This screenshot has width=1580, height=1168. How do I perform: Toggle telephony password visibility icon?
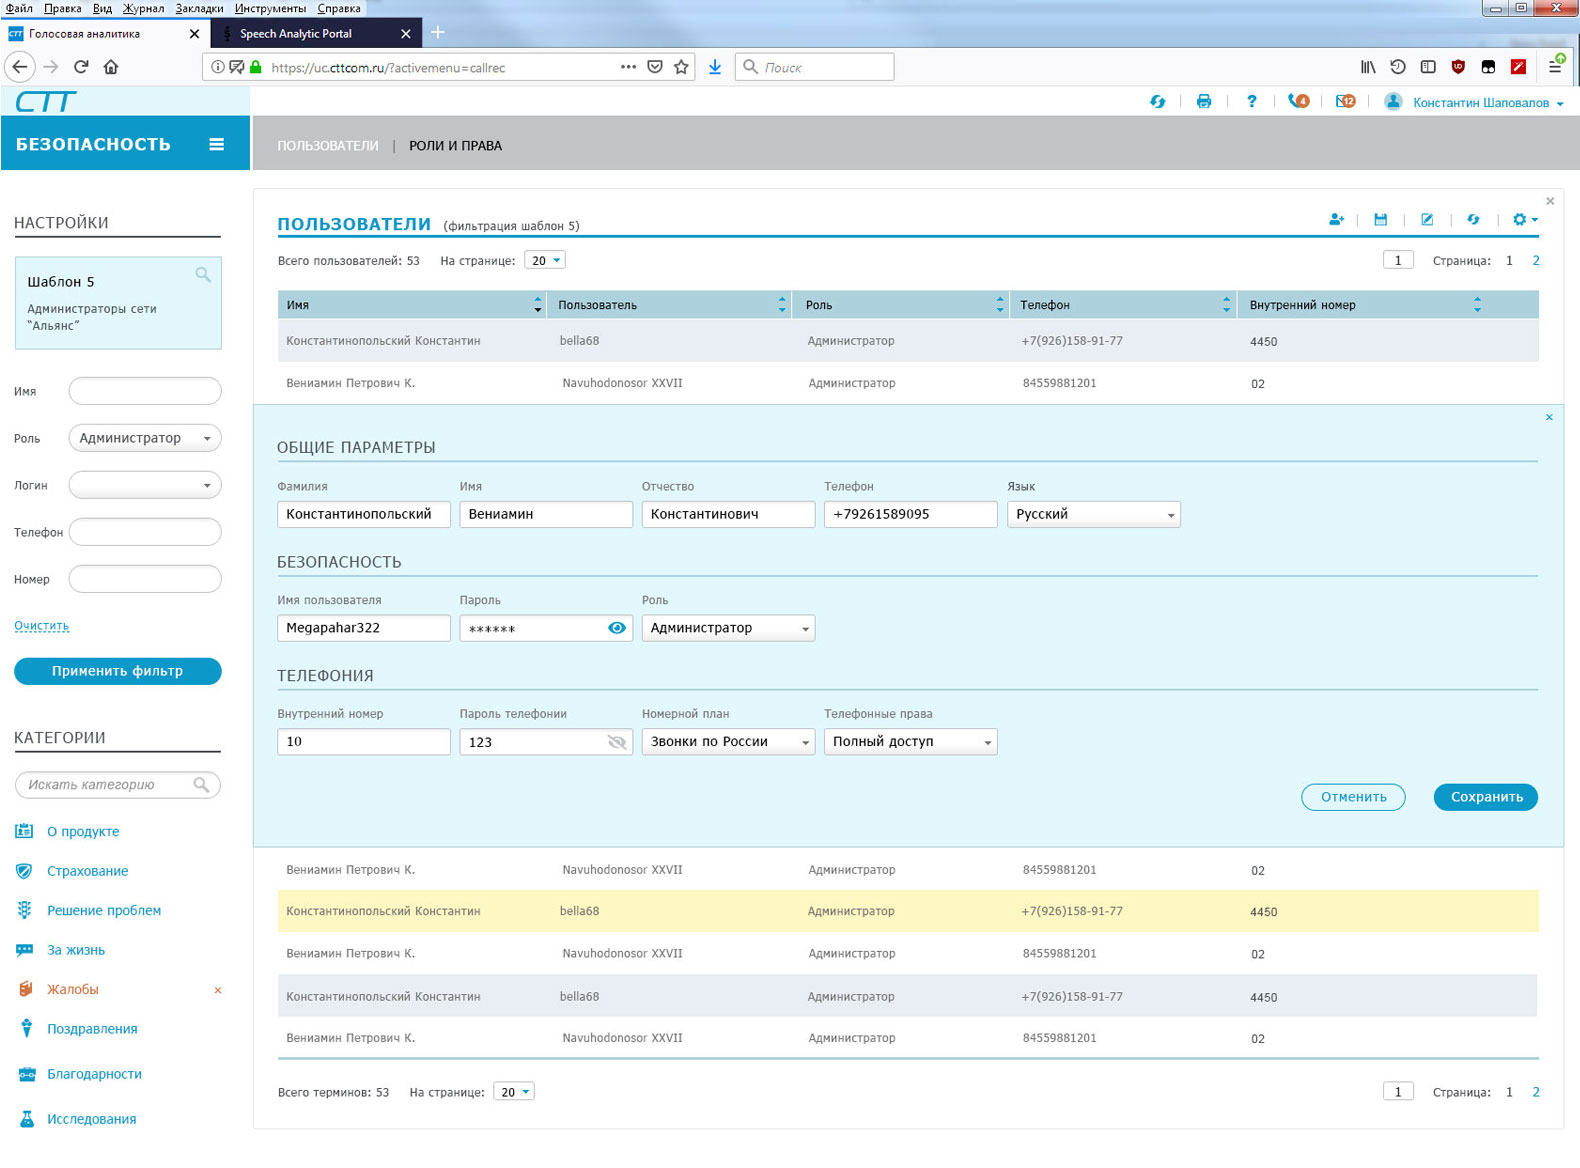pos(617,742)
